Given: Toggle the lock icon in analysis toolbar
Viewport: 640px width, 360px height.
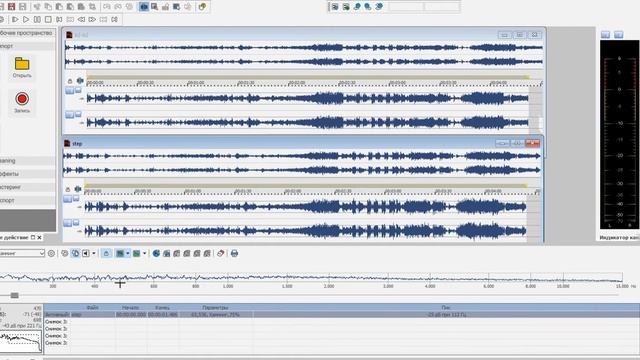Looking at the screenshot, I should pyautogui.click(x=107, y=253).
